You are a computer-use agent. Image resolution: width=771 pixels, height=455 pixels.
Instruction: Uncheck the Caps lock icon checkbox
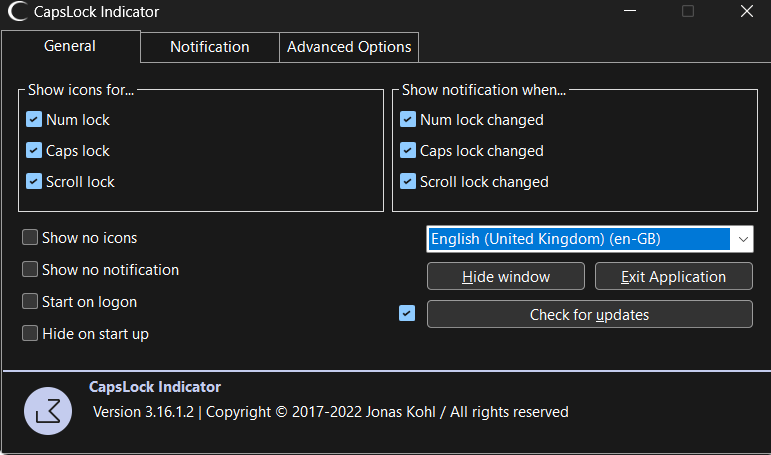(x=34, y=150)
